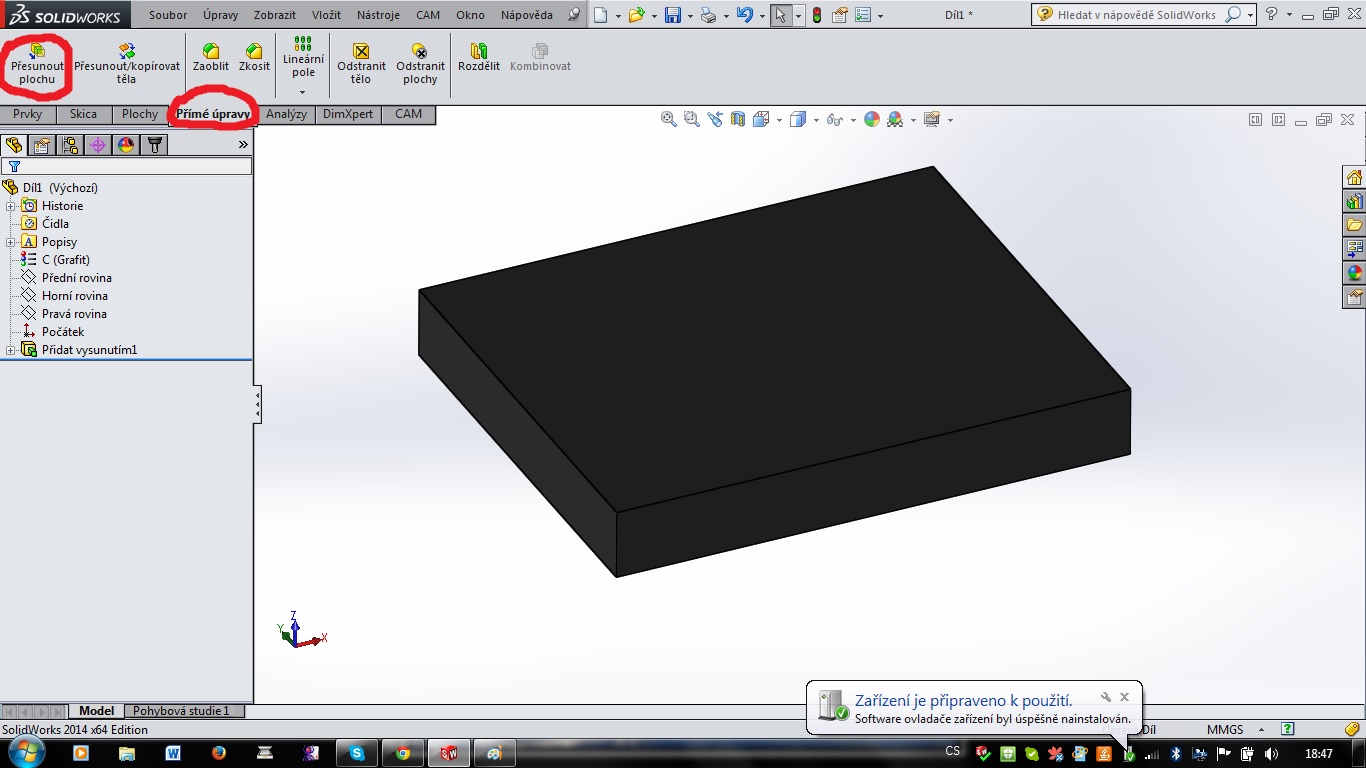Choose the Rozdělit split tool
The image size is (1366, 768).
[478, 58]
